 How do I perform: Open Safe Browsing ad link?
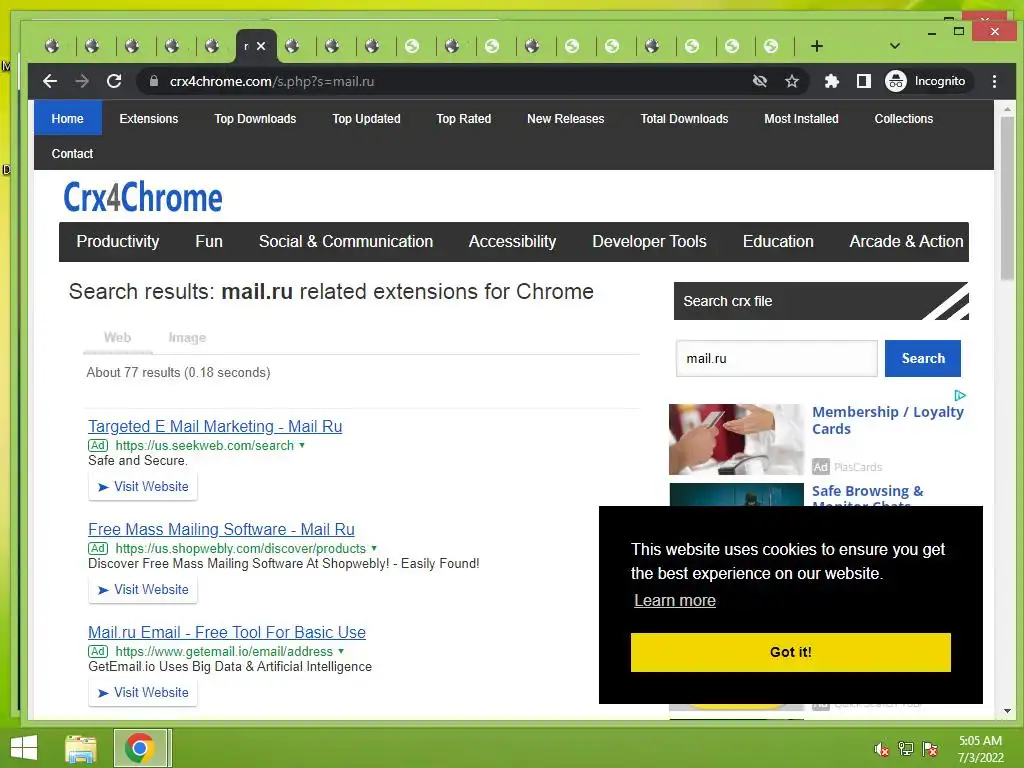pyautogui.click(x=867, y=491)
